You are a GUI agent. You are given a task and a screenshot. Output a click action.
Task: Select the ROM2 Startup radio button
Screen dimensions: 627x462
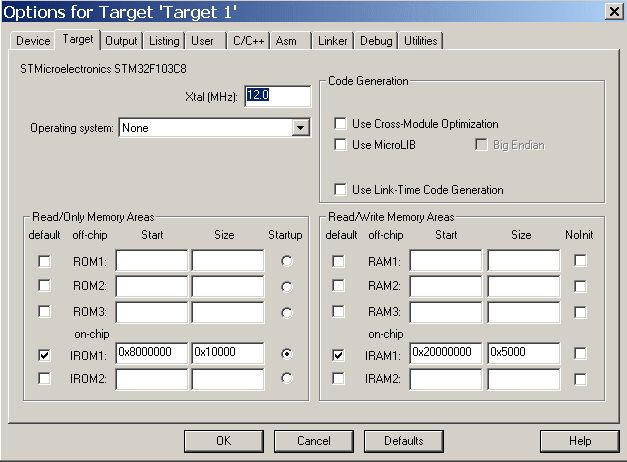click(x=287, y=287)
